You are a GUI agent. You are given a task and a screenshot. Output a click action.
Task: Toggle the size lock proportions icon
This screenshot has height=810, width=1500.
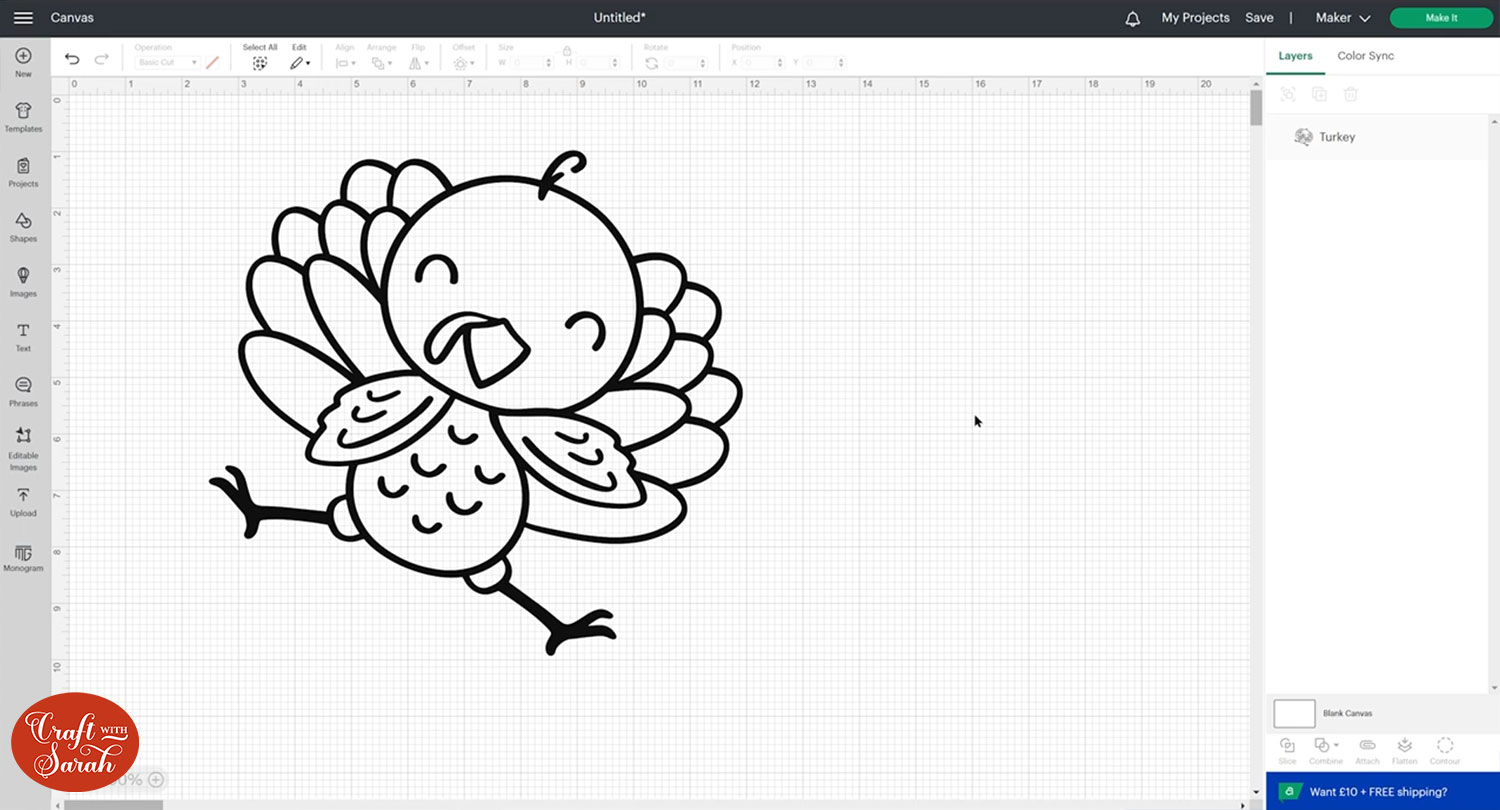tap(566, 50)
